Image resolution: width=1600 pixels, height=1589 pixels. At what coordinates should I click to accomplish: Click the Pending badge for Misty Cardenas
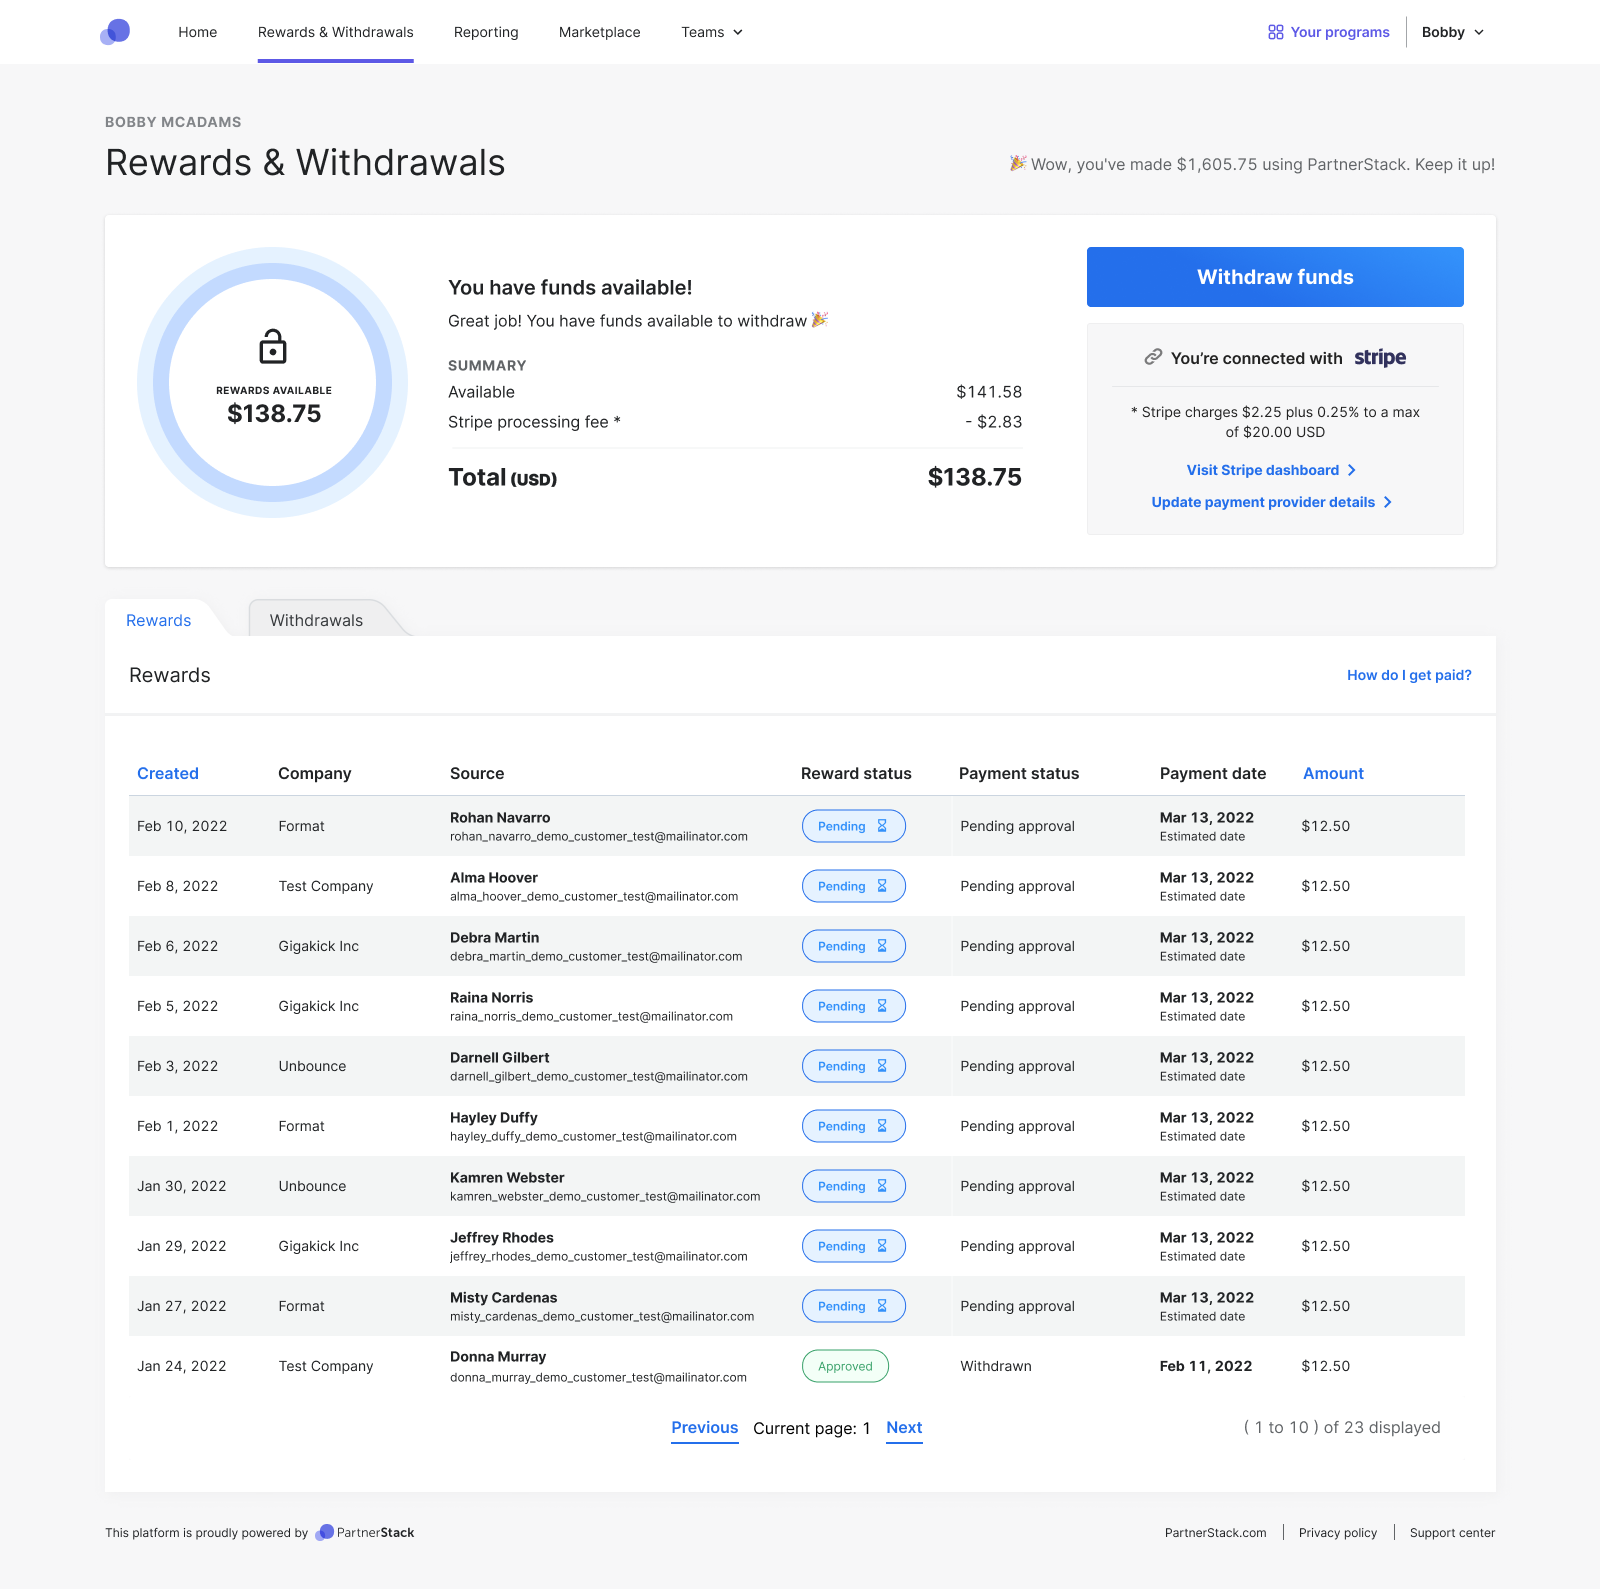tap(854, 1306)
